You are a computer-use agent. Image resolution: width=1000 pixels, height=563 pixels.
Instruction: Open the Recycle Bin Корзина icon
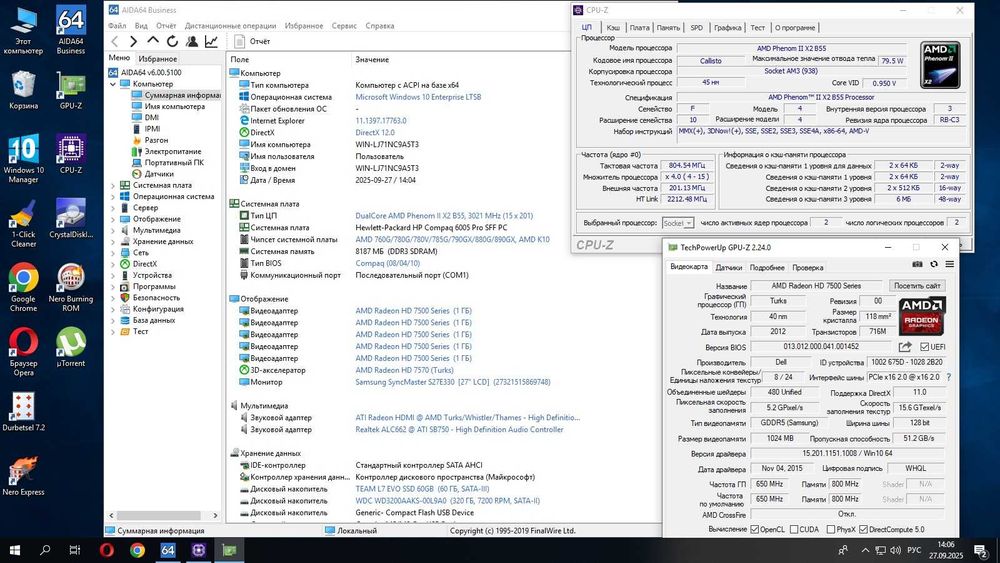click(x=24, y=90)
